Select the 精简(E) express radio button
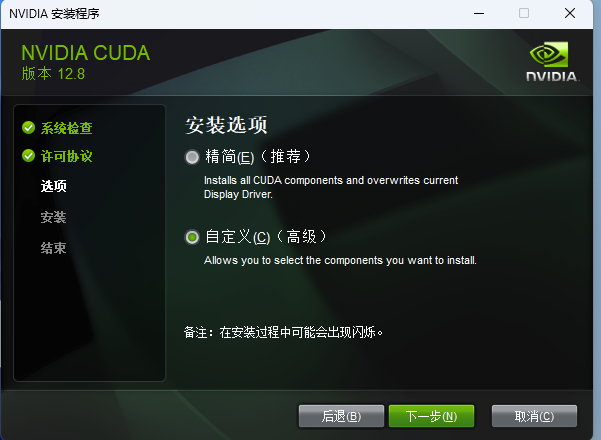 point(192,157)
